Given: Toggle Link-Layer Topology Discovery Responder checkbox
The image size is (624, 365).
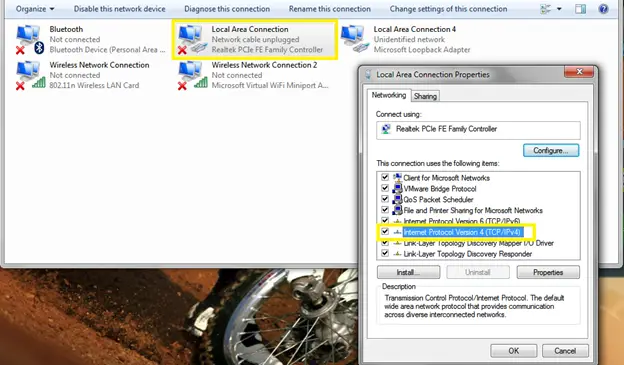Looking at the screenshot, I should (x=385, y=253).
